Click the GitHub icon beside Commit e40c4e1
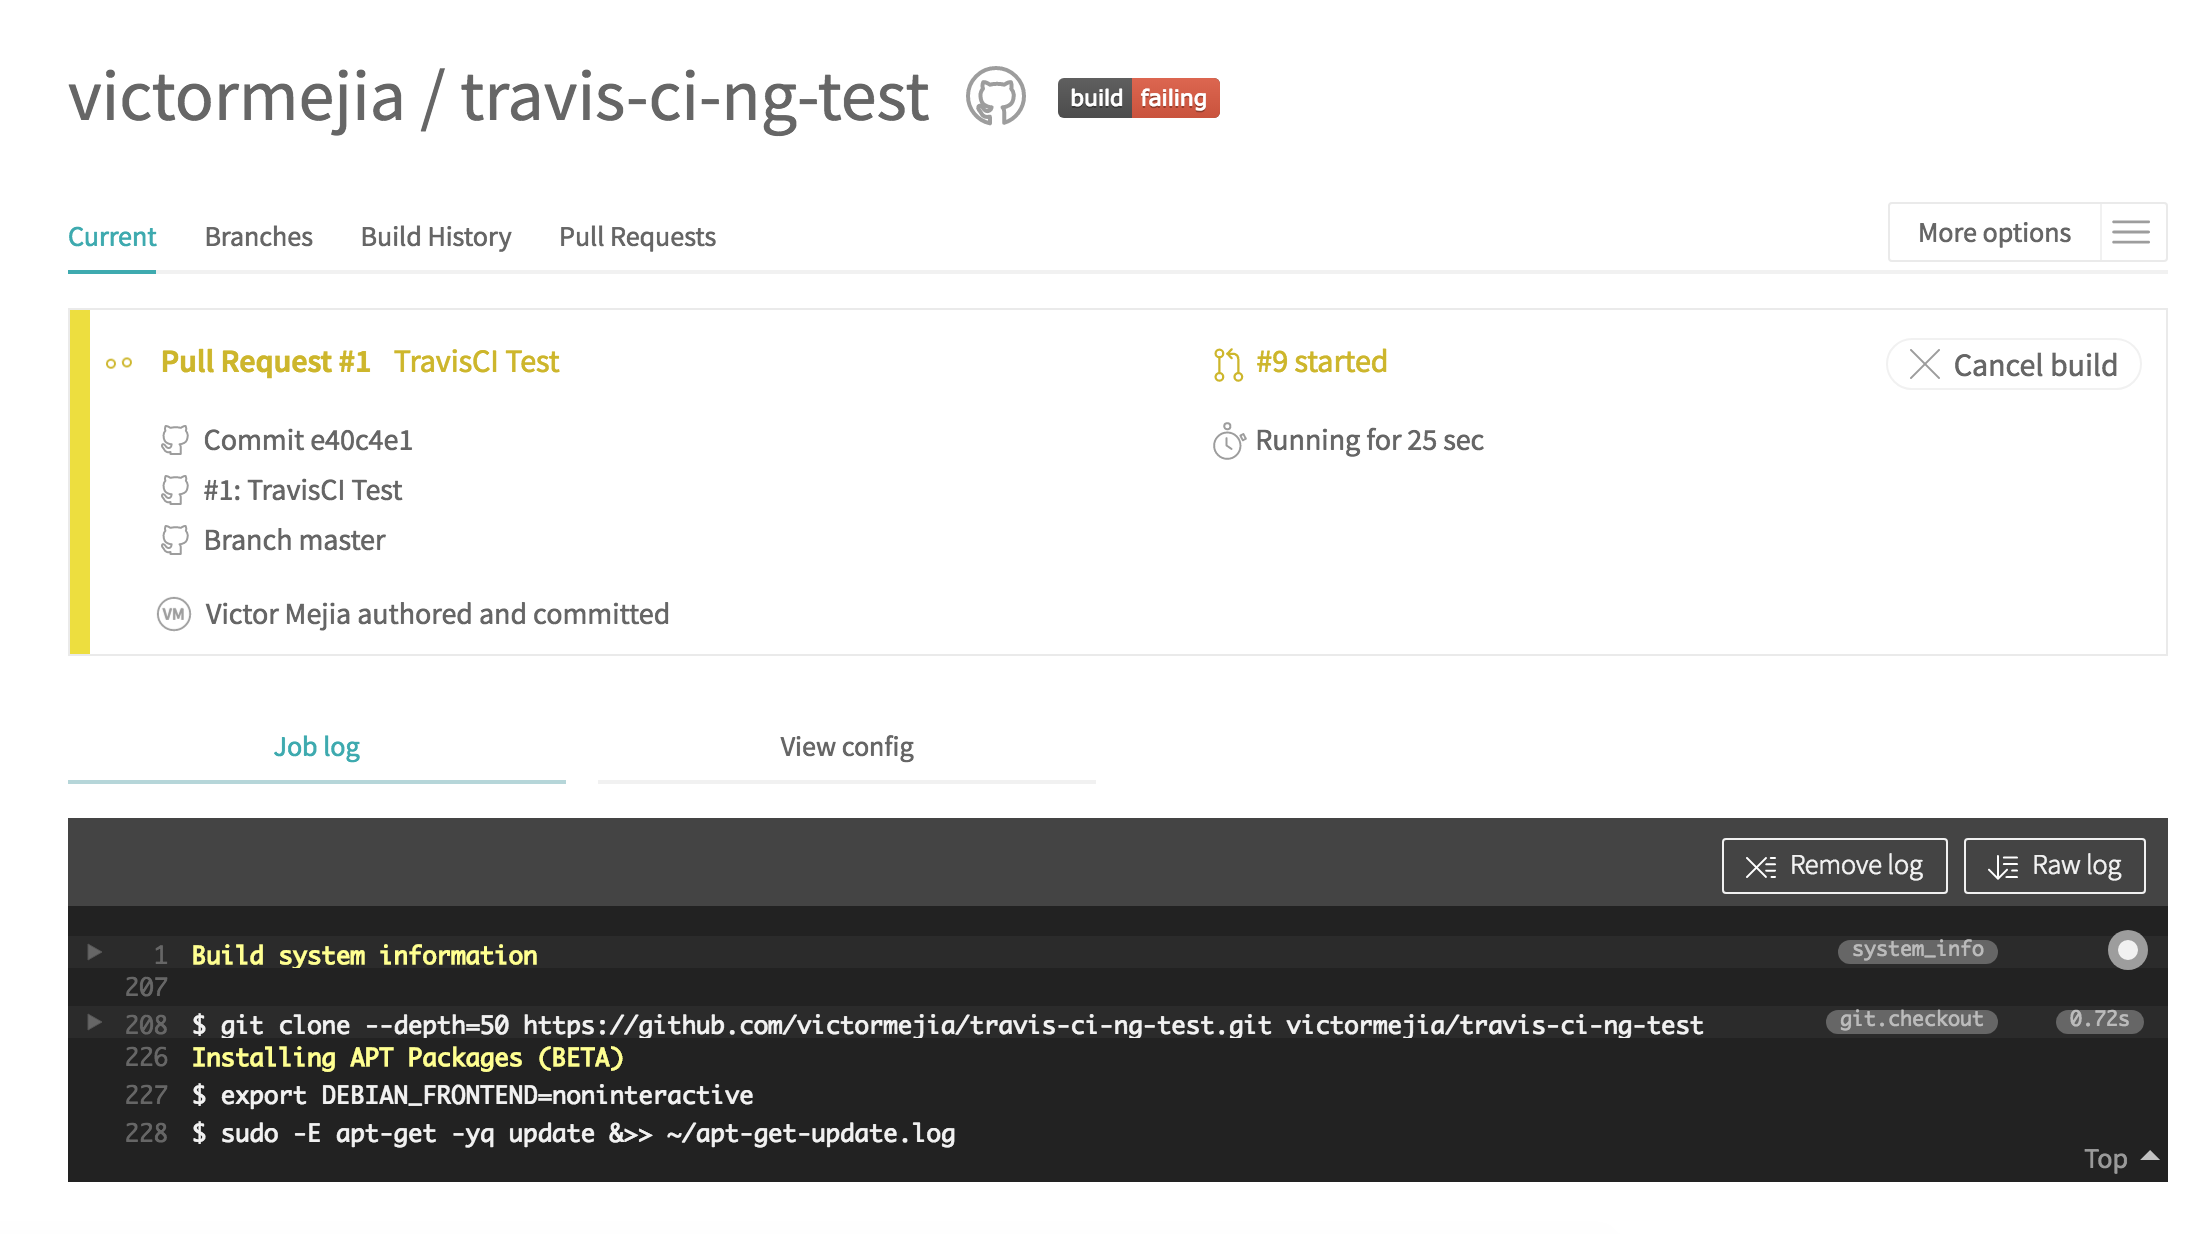This screenshot has height=1234, width=2194. [x=175, y=440]
